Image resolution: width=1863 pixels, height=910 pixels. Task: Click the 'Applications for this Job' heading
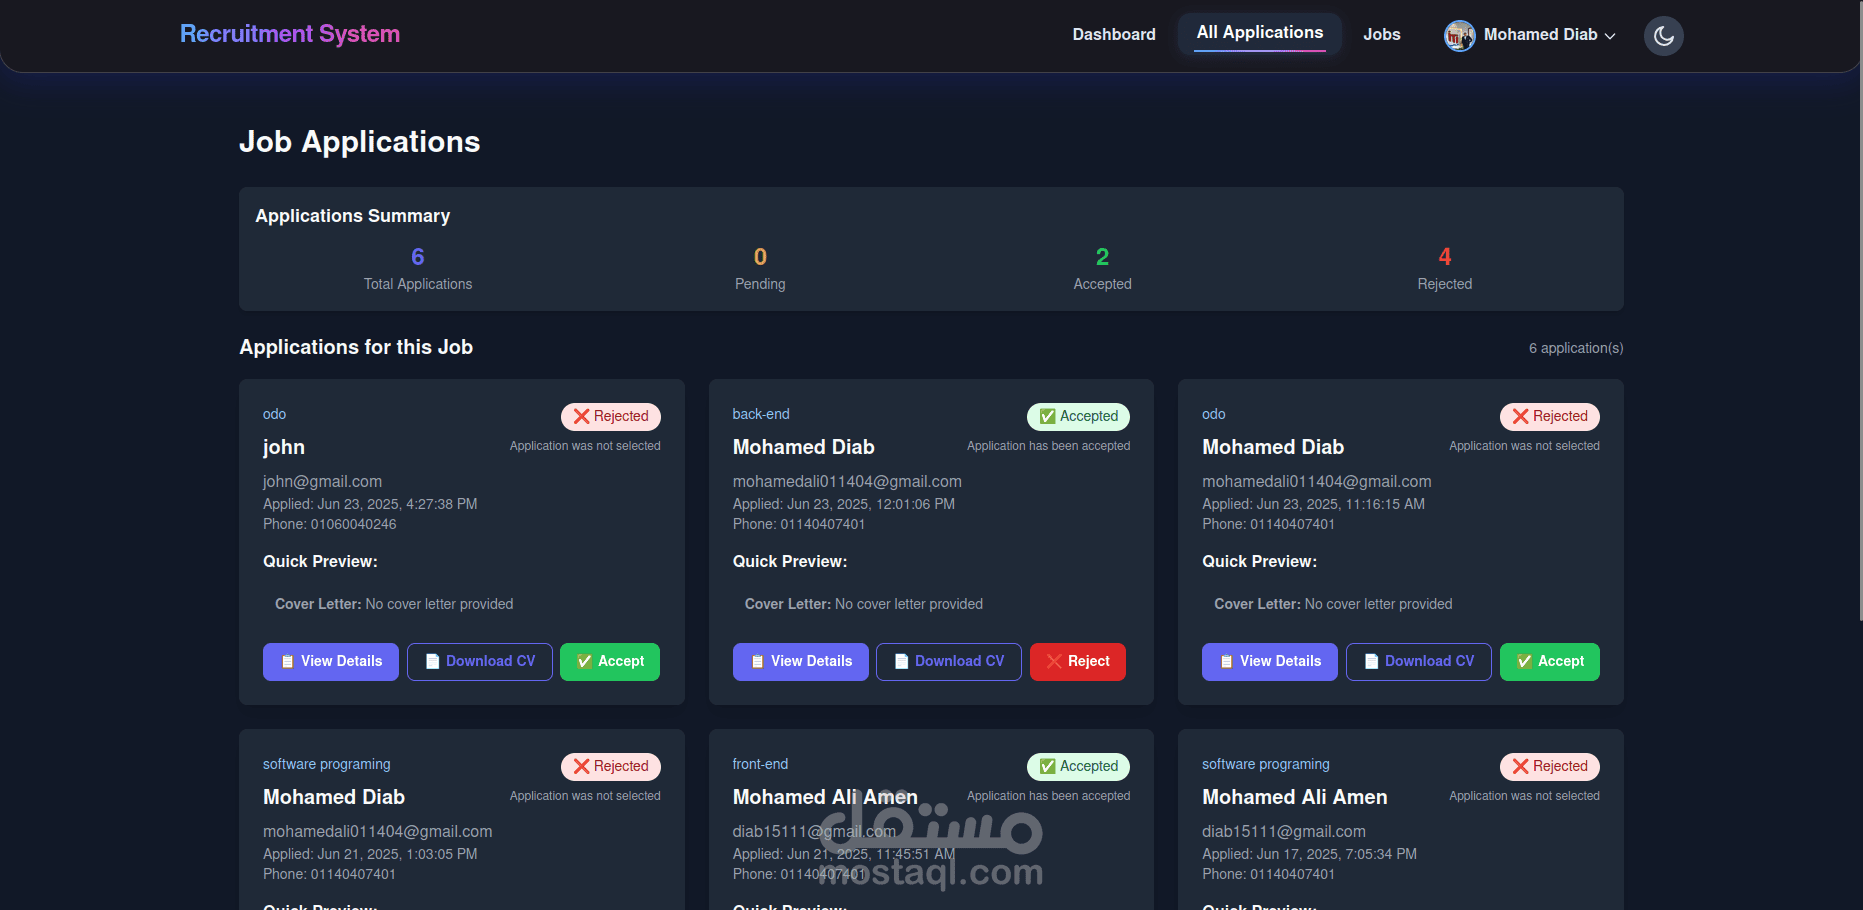click(356, 347)
